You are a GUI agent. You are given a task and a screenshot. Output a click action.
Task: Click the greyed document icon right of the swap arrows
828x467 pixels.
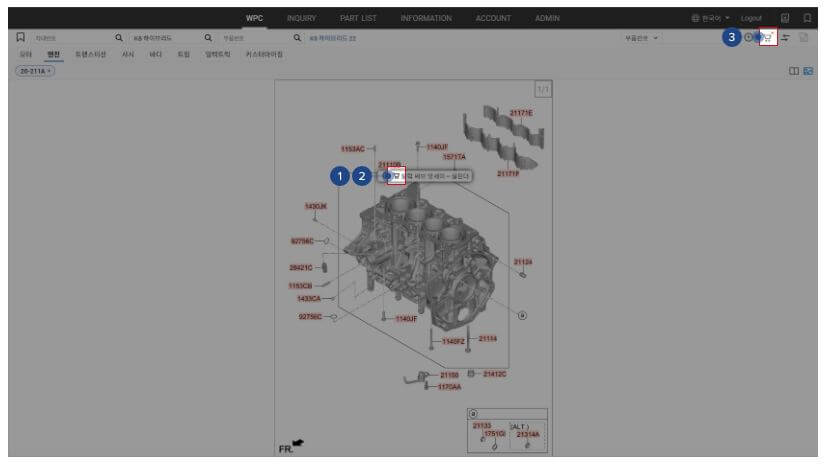(x=803, y=38)
